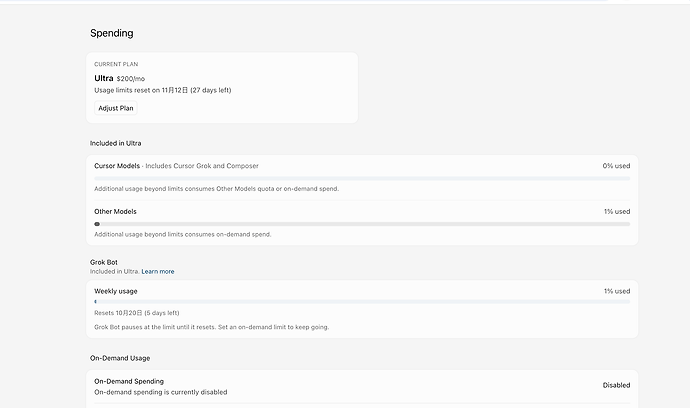
Task: Click the Ultra plan name in Current Plan
Action: point(104,78)
